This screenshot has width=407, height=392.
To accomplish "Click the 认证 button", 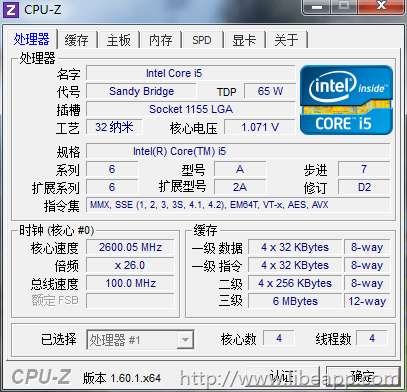I will coord(282,377).
